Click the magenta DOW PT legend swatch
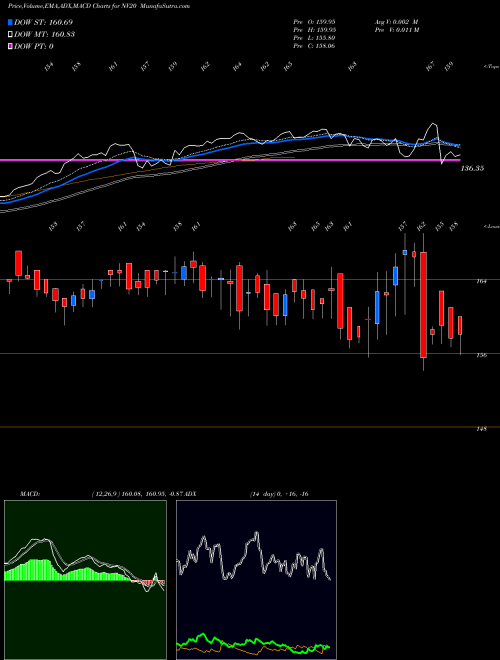 [x=10, y=46]
